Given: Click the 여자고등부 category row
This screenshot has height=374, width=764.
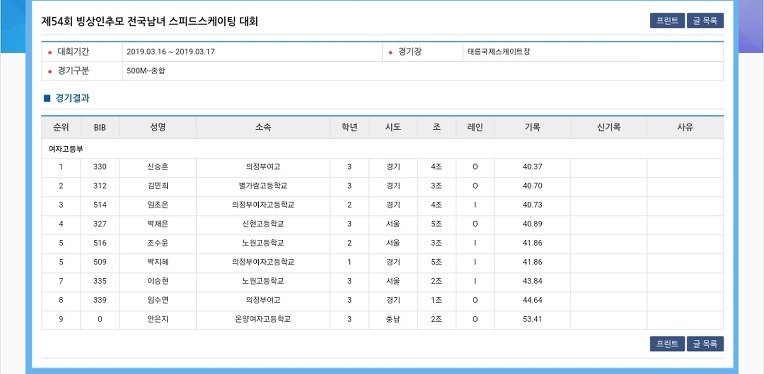Looking at the screenshot, I should coord(382,149).
